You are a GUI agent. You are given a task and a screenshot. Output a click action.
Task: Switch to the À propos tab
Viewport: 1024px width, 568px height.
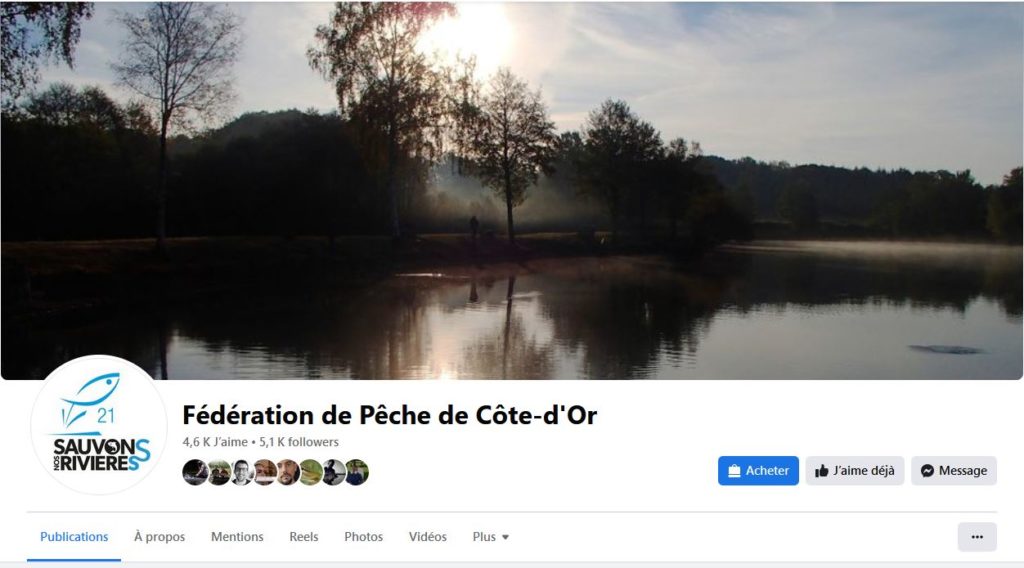(159, 537)
